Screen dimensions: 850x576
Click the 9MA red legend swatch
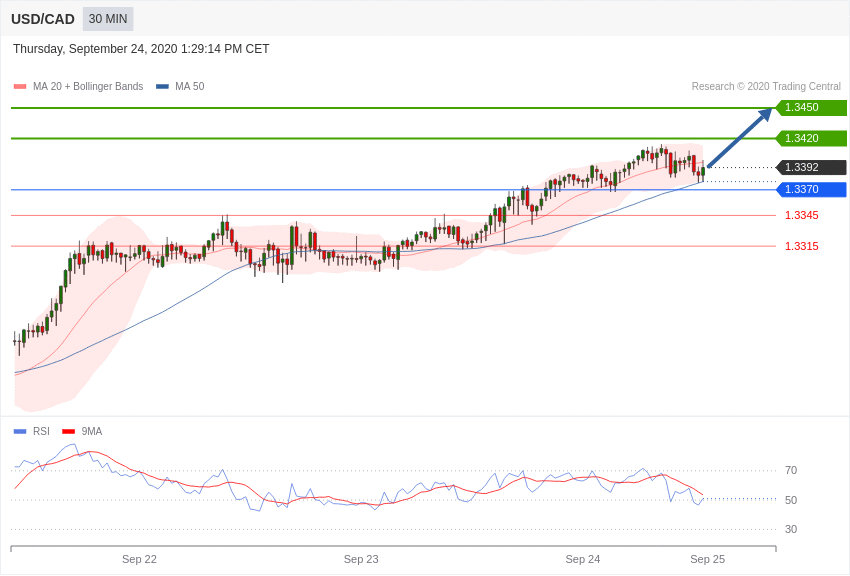(x=69, y=431)
